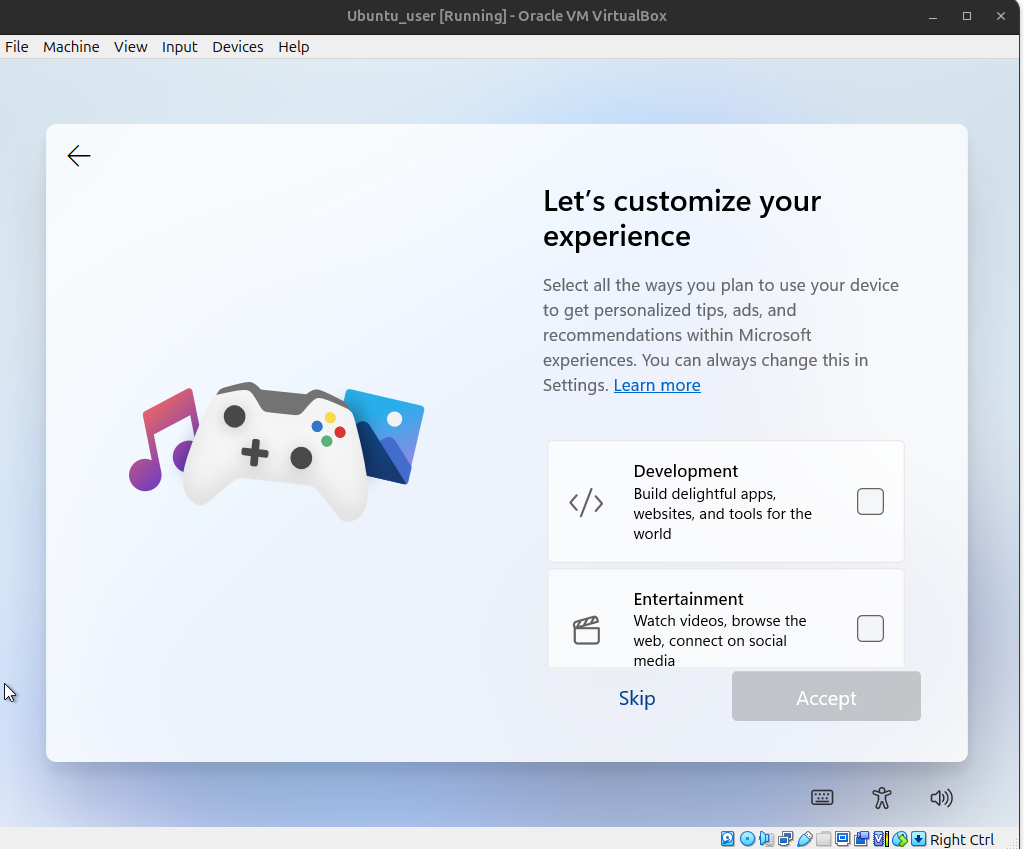Click the display monitor status icon
Viewport: 1024px width, 849px height.
842,839
